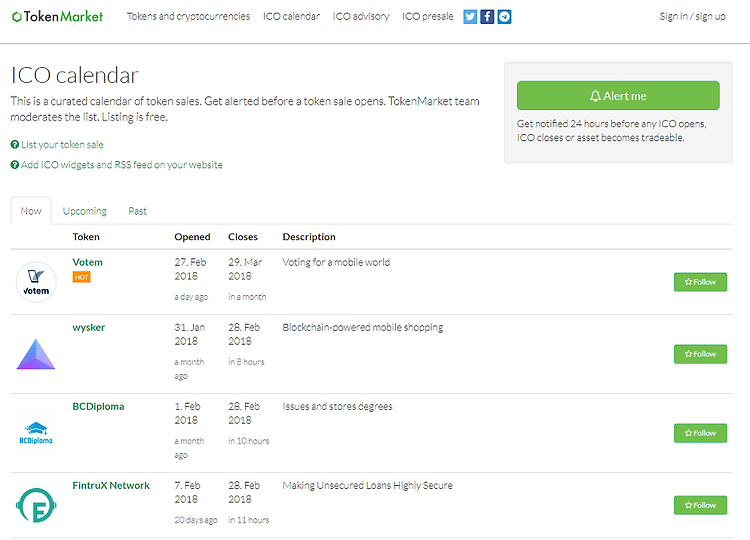Screen dimensions: 750x540
Task: Open List your token sale link
Action: pyautogui.click(x=57, y=144)
